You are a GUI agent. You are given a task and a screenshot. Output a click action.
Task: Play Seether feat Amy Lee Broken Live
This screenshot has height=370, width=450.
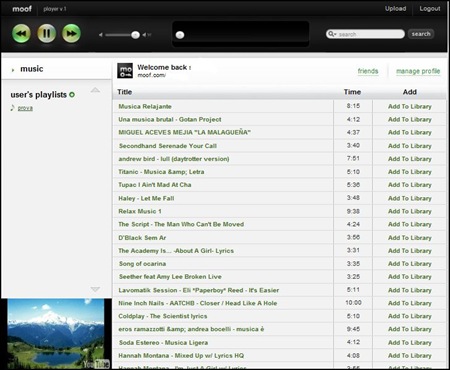(x=170, y=277)
